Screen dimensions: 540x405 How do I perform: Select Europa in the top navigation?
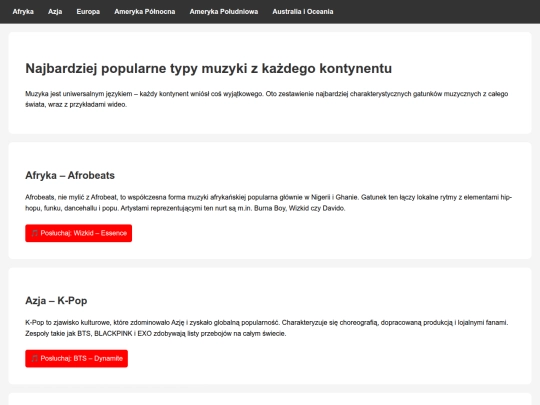pyautogui.click(x=88, y=12)
